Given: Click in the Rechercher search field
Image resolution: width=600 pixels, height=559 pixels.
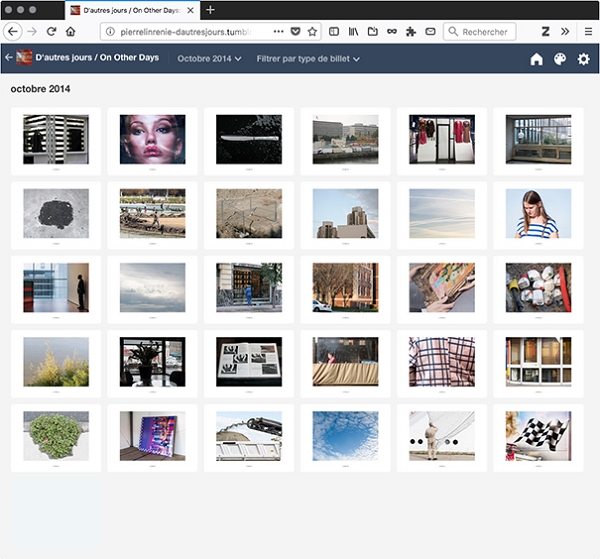Looking at the screenshot, I should [x=485, y=32].
